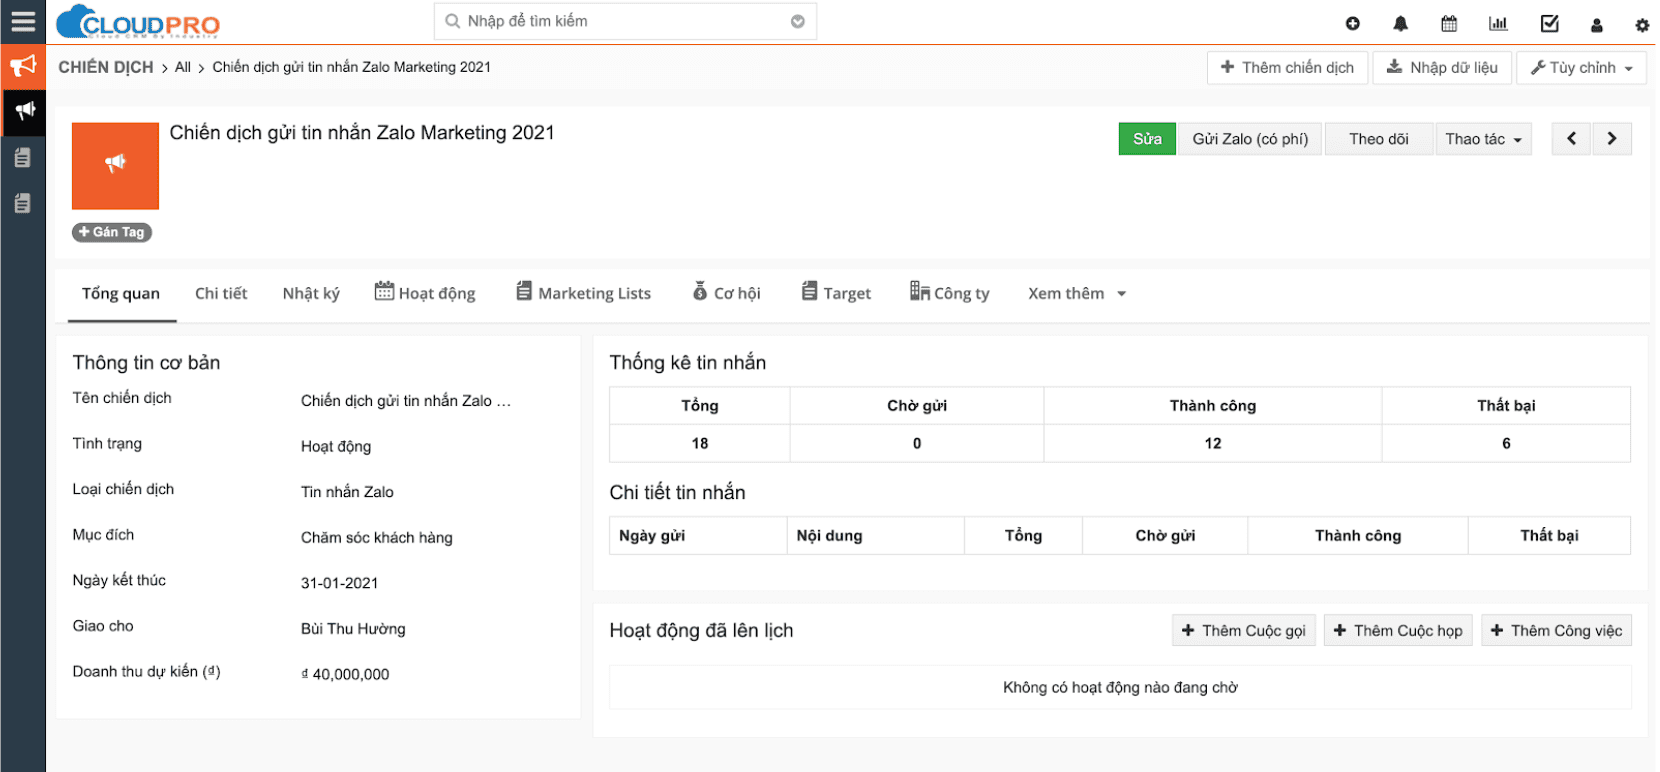Click Thêm Cuộc họp button
This screenshot has width=1660, height=772.
coord(1398,630)
